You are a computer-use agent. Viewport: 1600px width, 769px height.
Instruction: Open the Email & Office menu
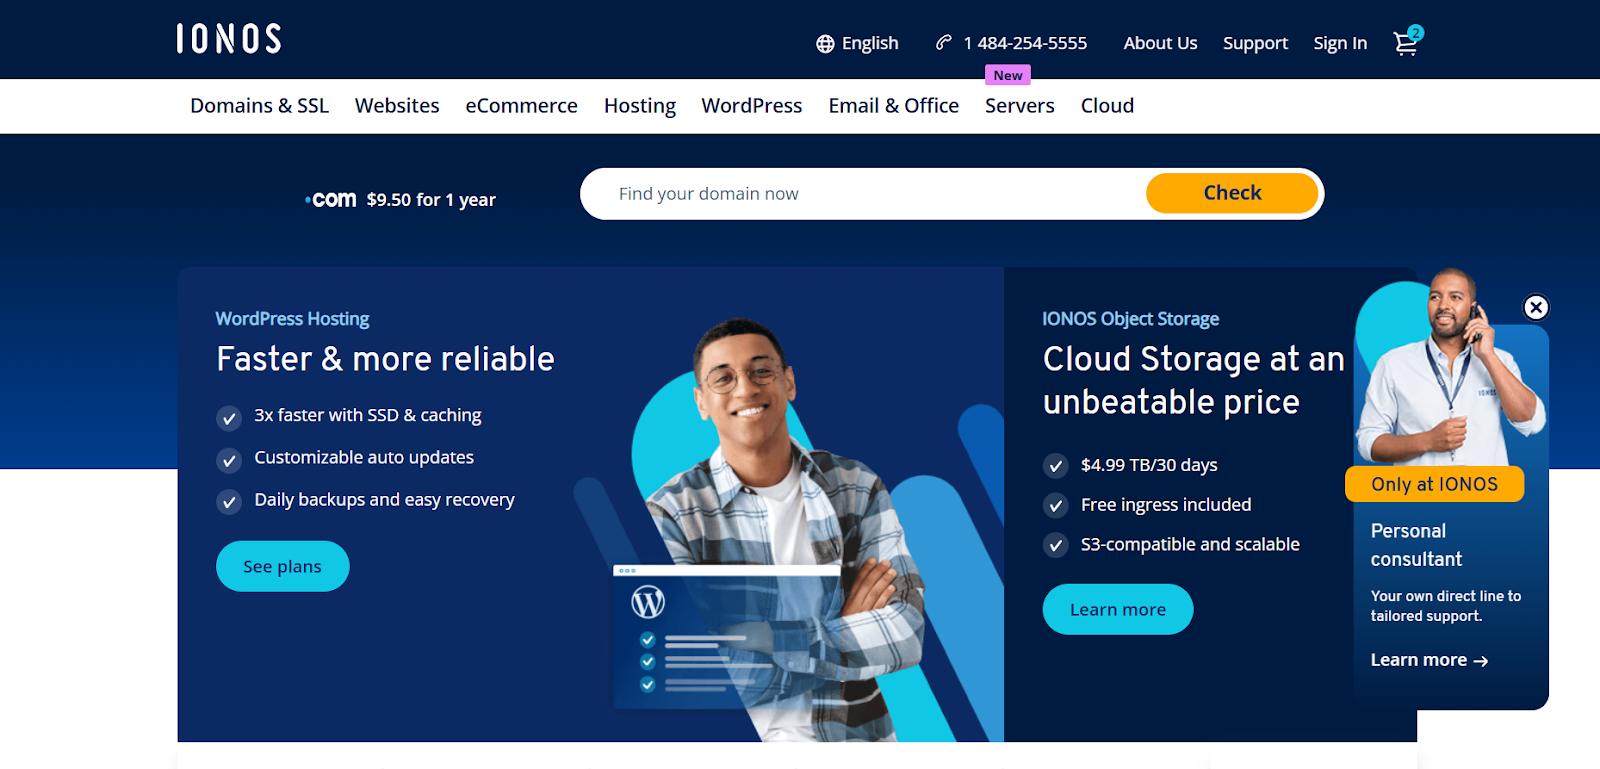tap(893, 106)
